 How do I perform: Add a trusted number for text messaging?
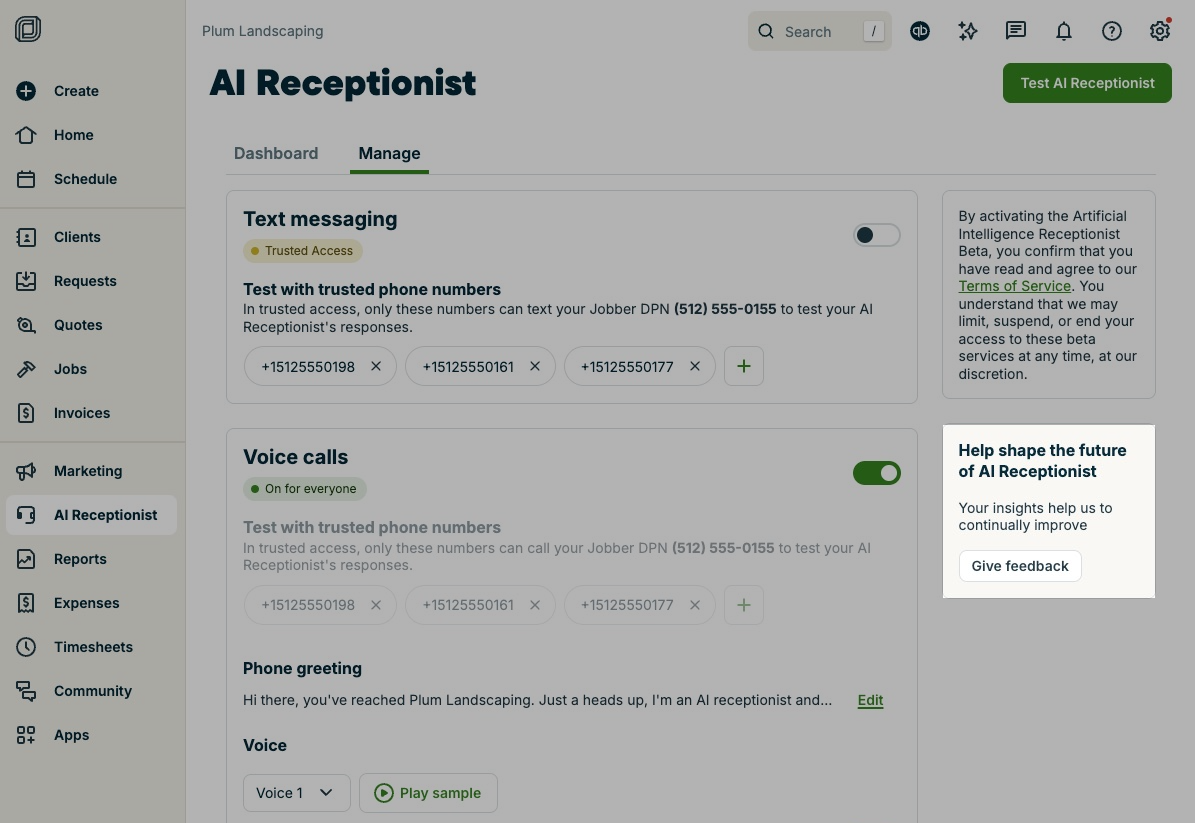click(743, 366)
